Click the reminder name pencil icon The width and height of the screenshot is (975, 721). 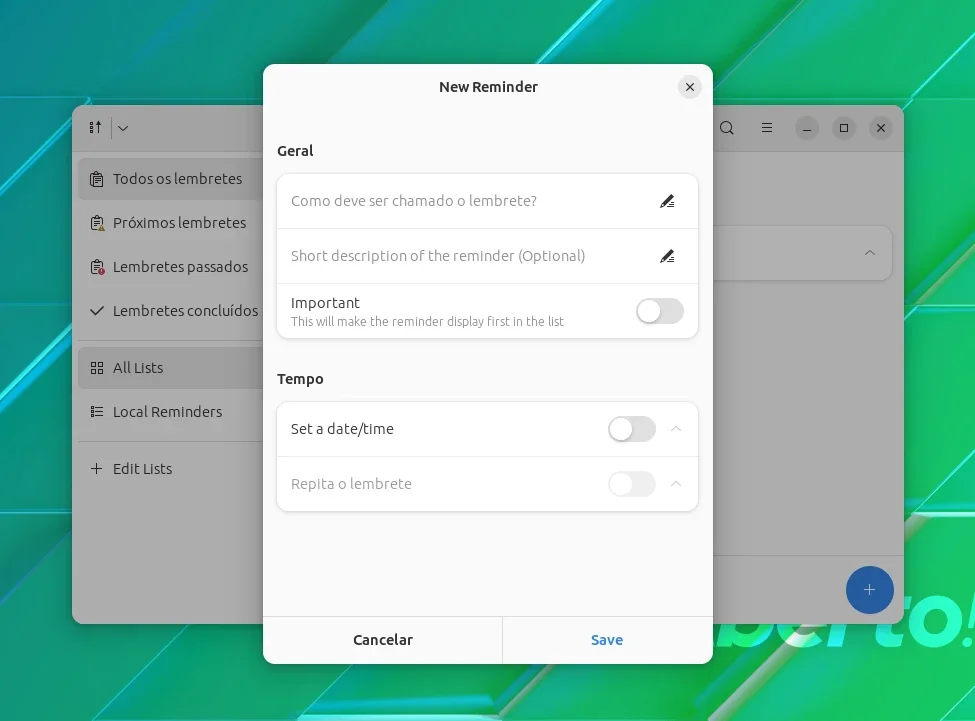(667, 201)
